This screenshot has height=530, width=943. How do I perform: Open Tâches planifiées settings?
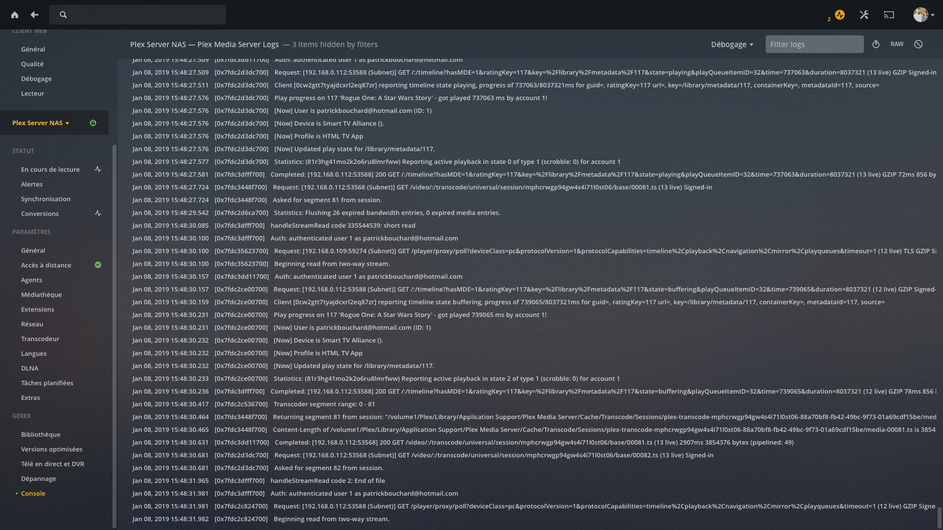pos(47,383)
